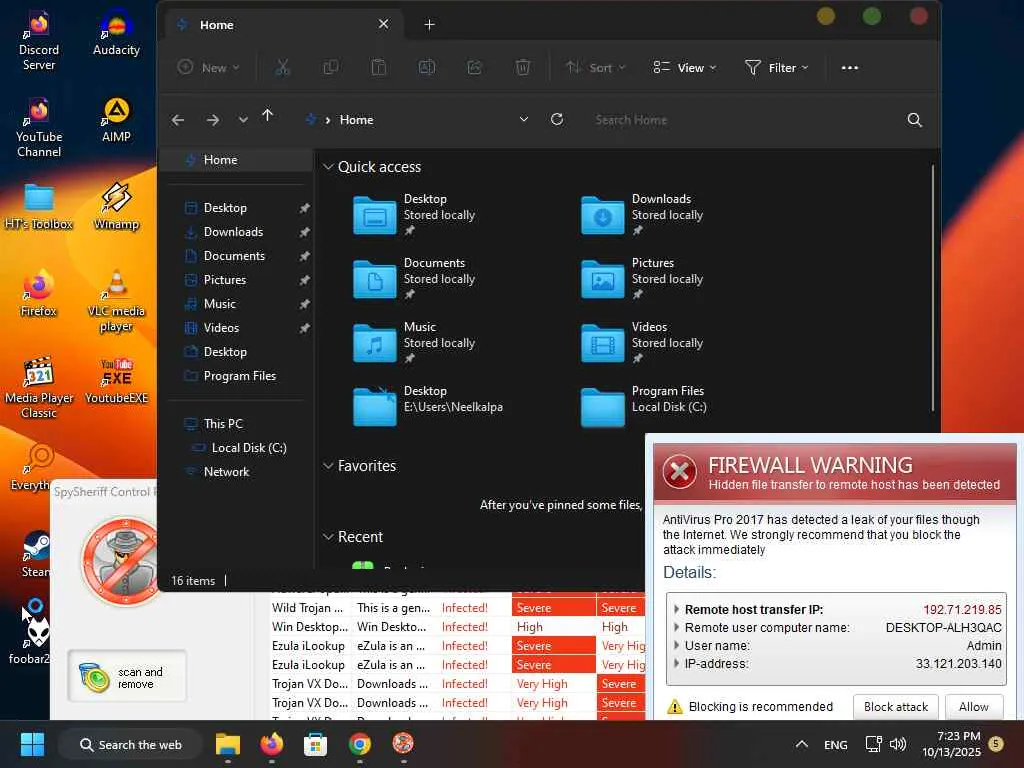
Task: Click Search the web taskbar box
Action: click(131, 744)
